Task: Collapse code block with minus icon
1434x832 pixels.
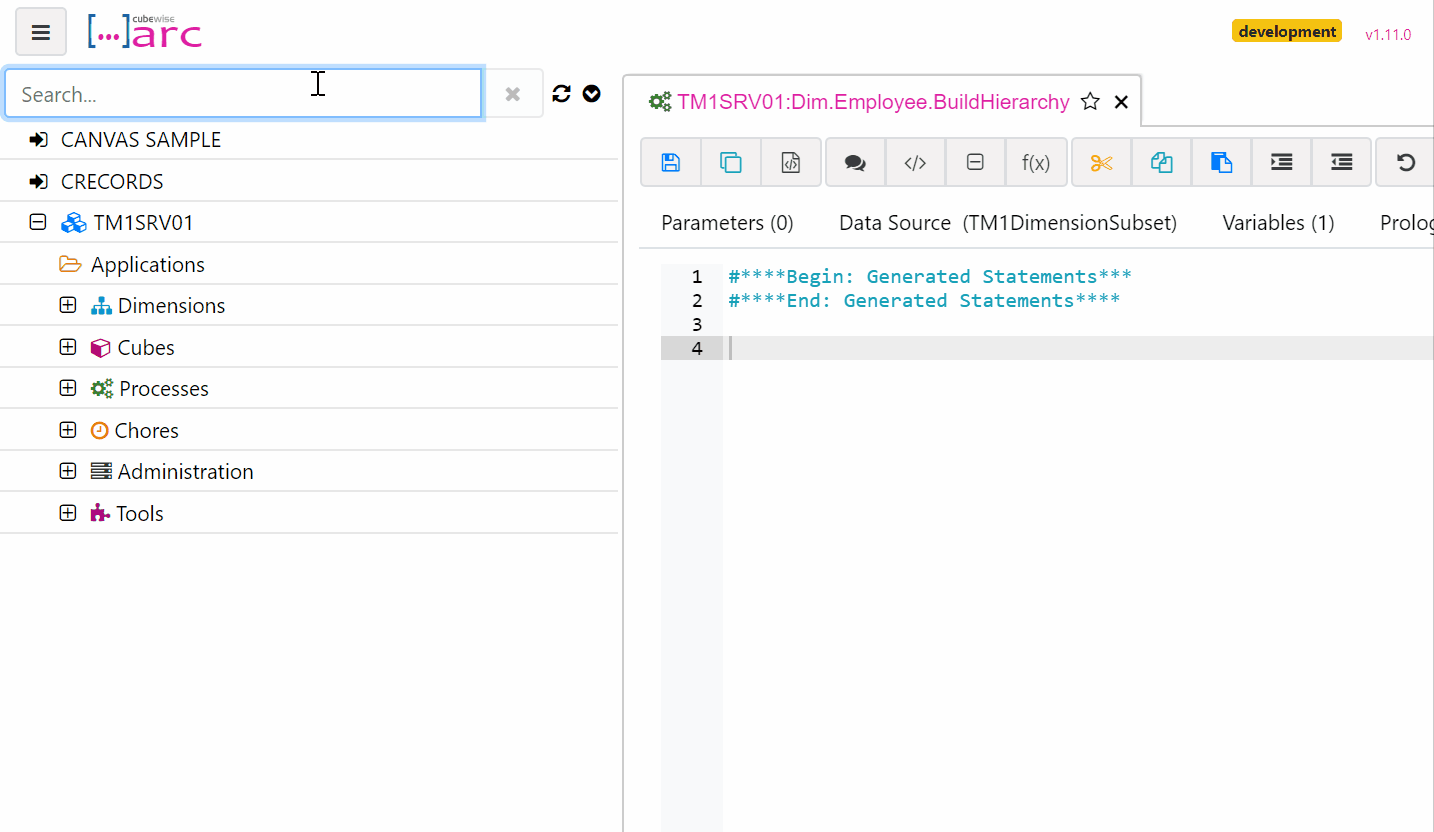Action: click(x=975, y=162)
